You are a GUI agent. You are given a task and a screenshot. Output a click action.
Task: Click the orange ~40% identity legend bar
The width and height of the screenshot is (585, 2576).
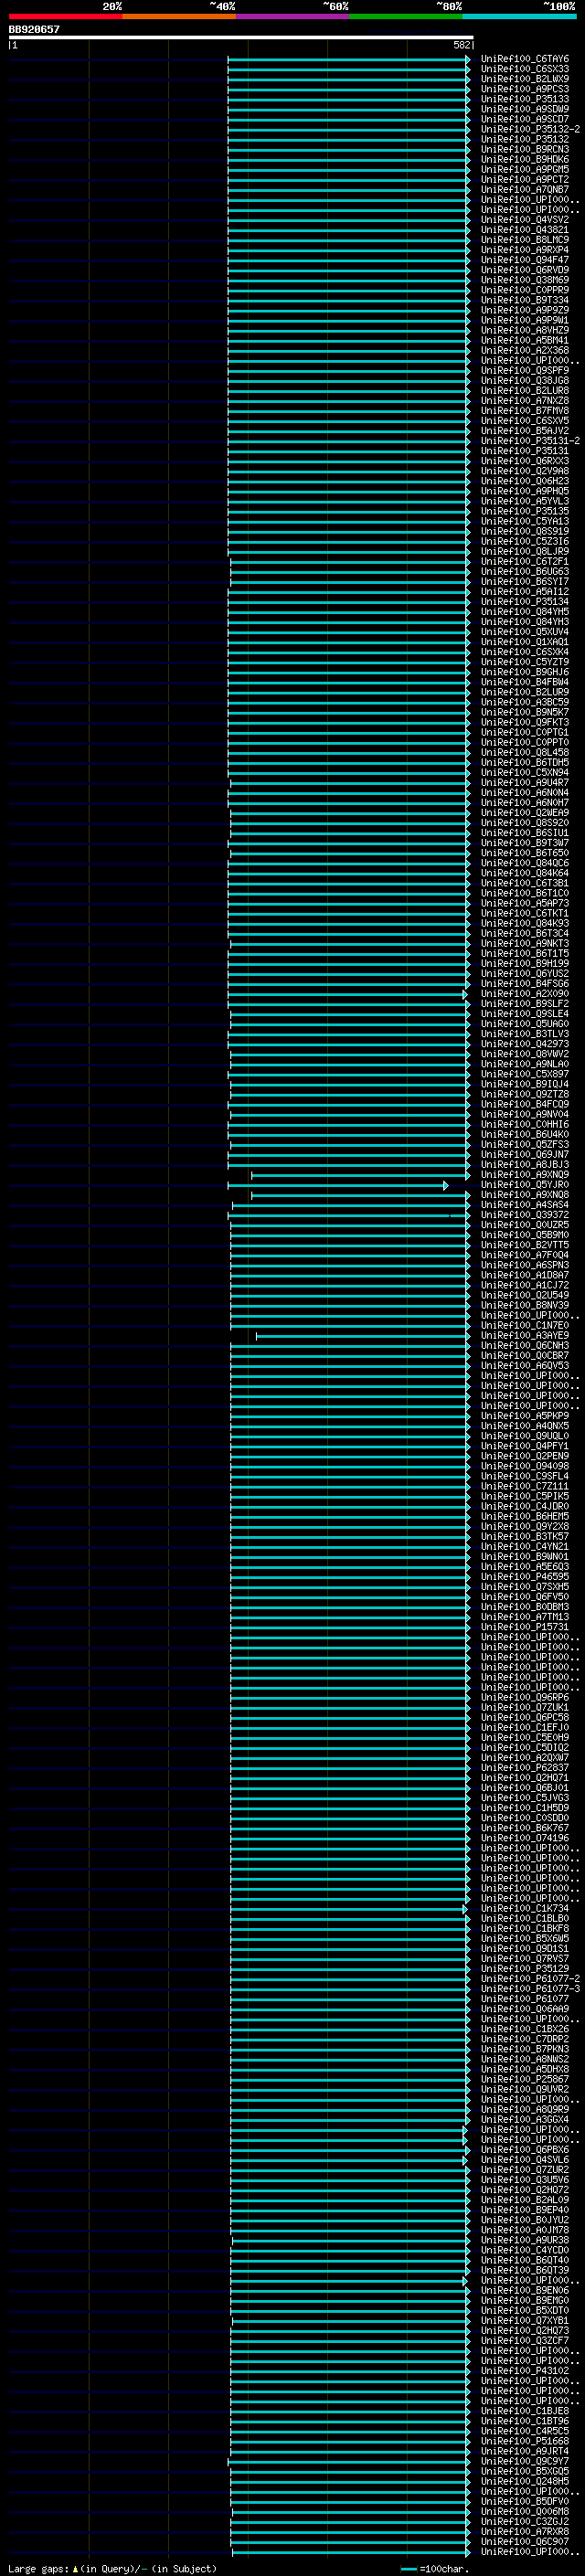179,16
